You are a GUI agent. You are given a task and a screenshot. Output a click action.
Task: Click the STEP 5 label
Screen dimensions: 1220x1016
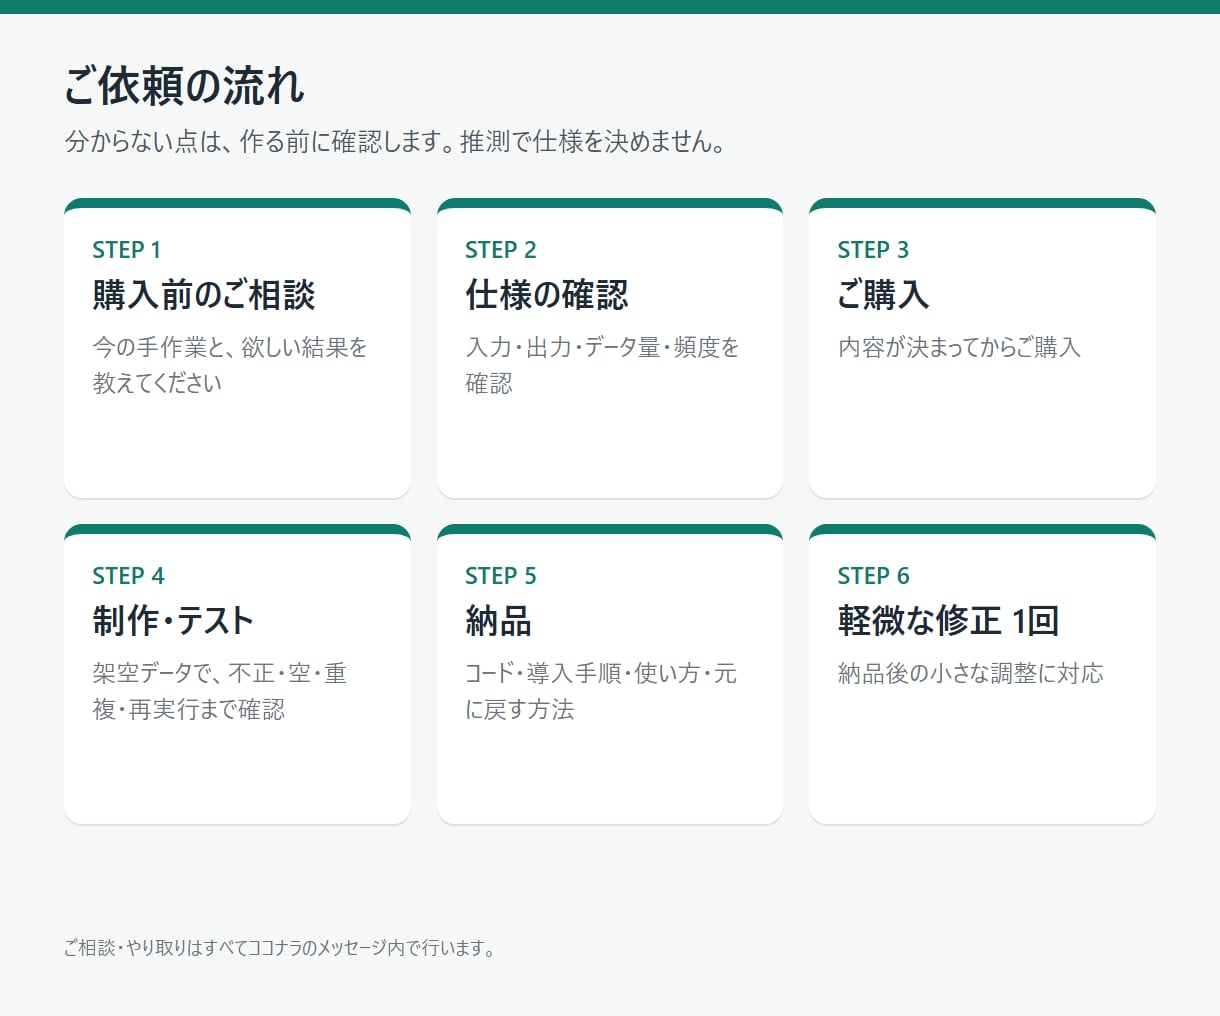500,576
